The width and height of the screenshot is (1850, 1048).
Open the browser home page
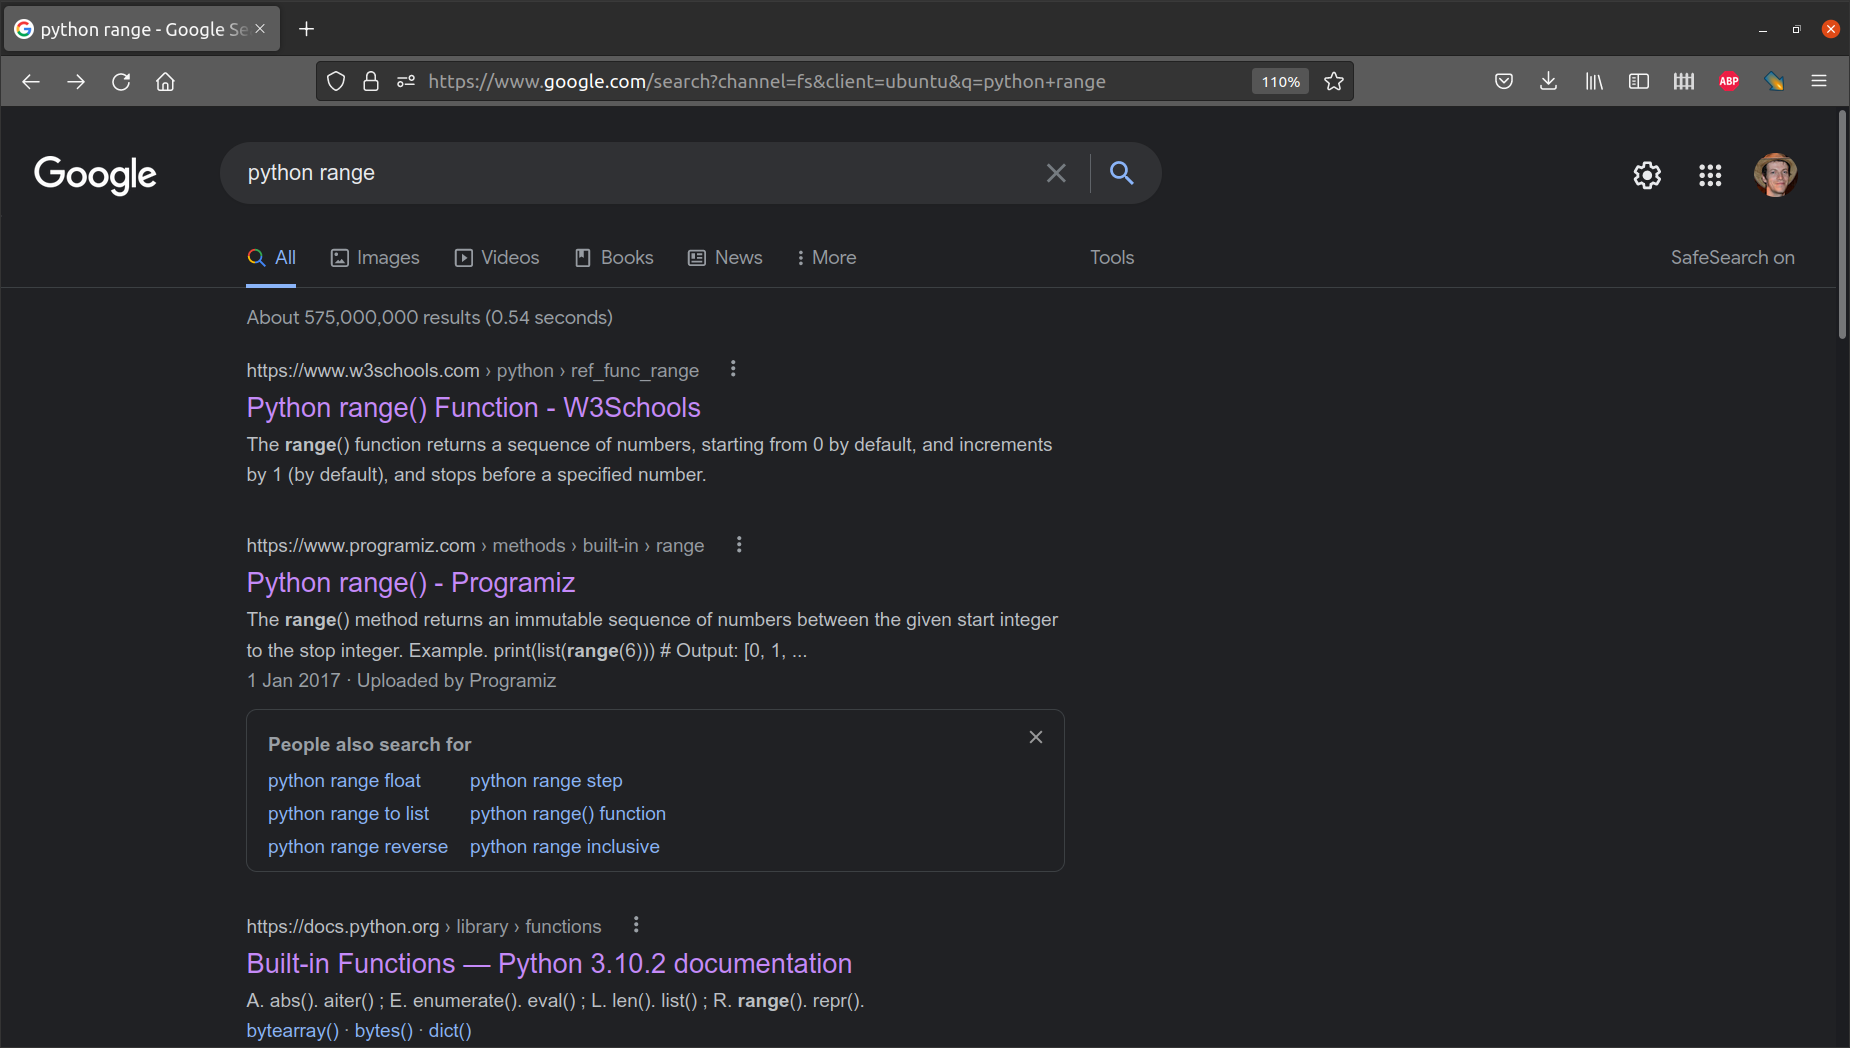[x=166, y=82]
